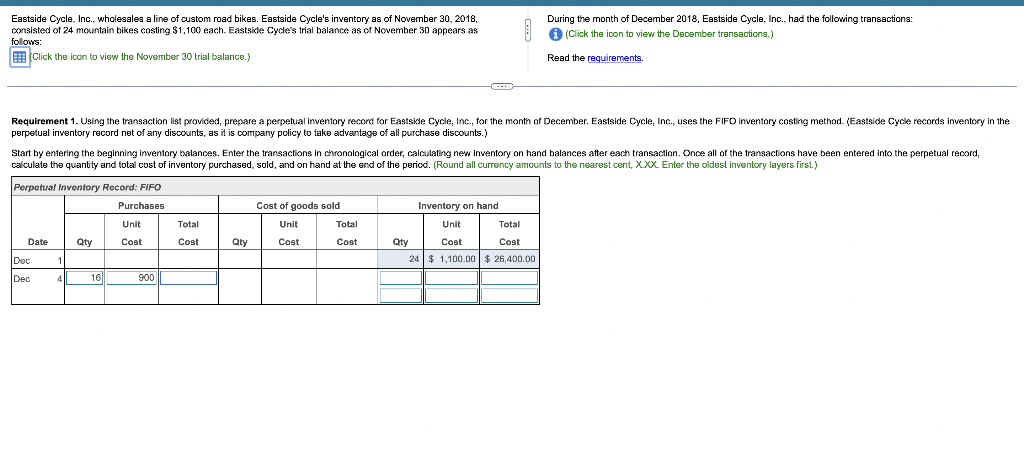Click the 'Purchases' column group header
This screenshot has width=1024, height=457.
pyautogui.click(x=141, y=206)
